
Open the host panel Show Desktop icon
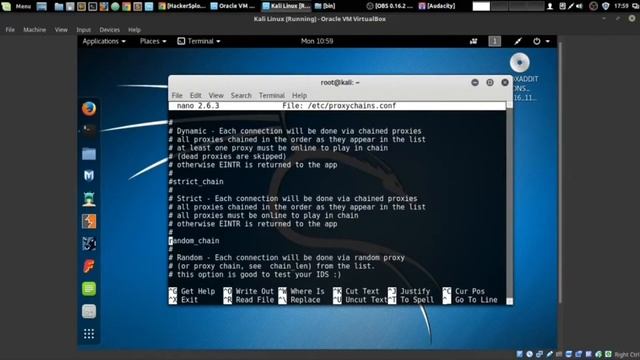[x=41, y=6]
